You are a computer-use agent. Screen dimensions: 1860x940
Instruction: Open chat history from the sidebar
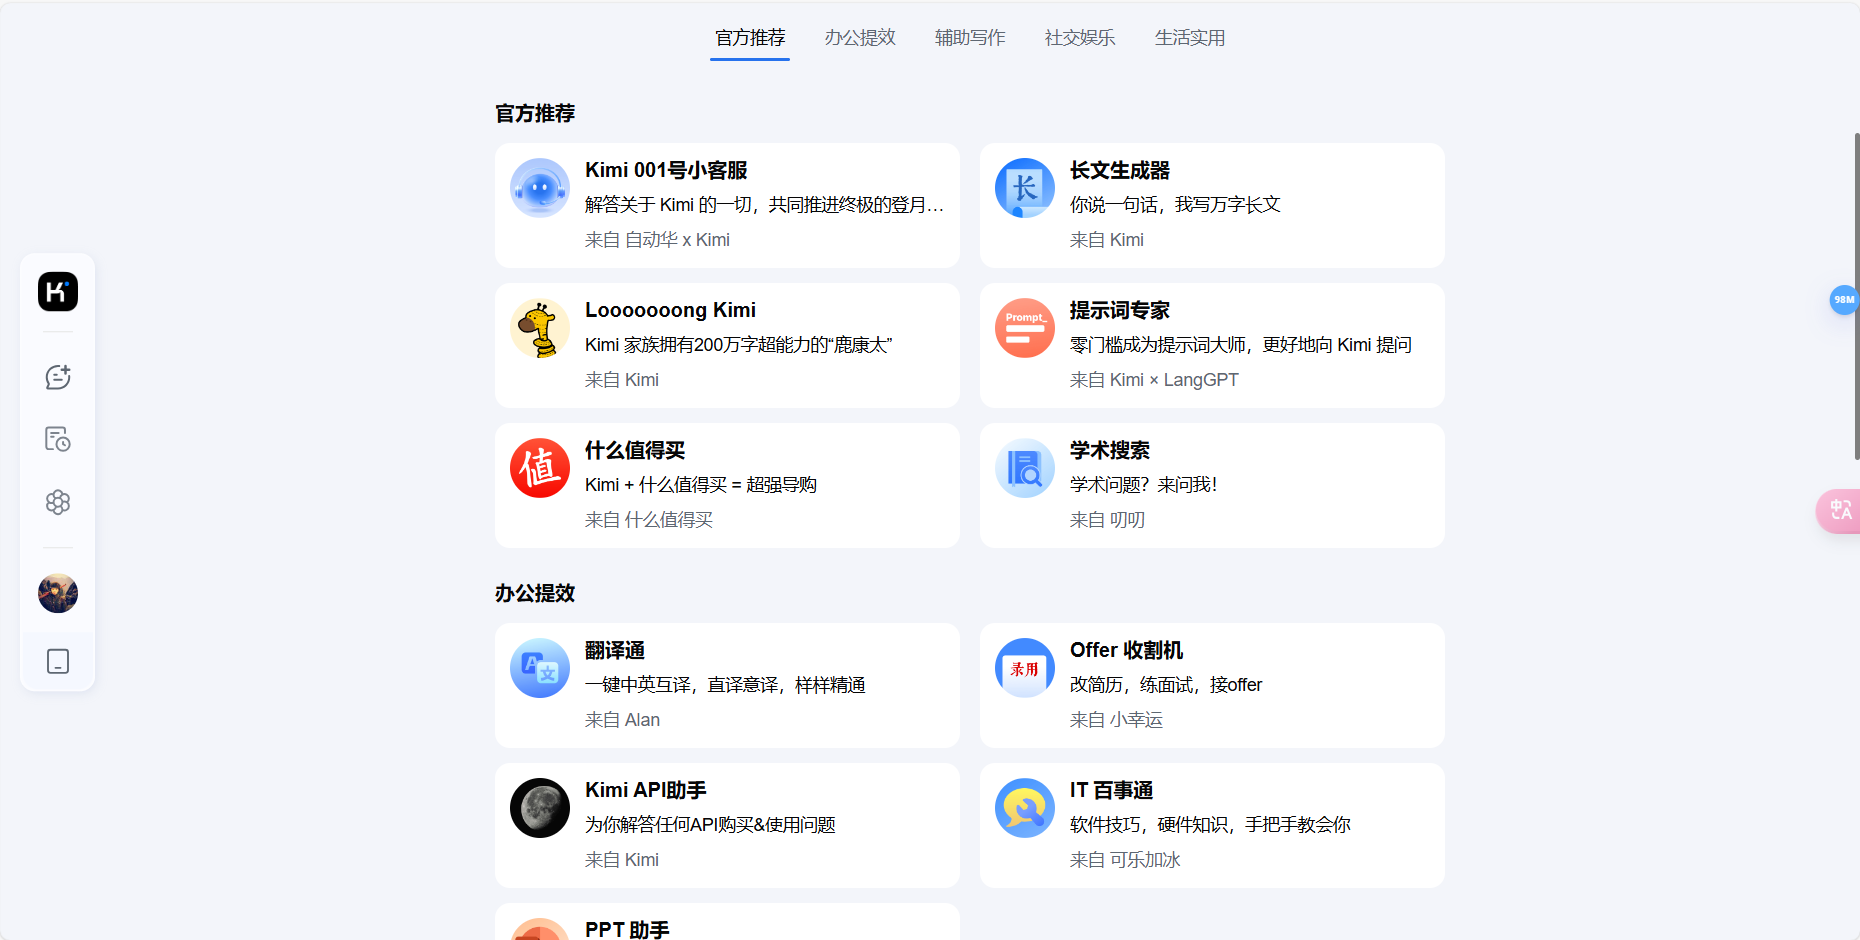(x=57, y=439)
